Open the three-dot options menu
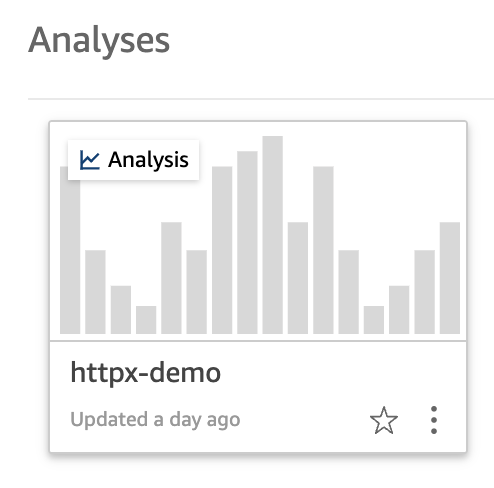494x488 pixels. coord(434,420)
